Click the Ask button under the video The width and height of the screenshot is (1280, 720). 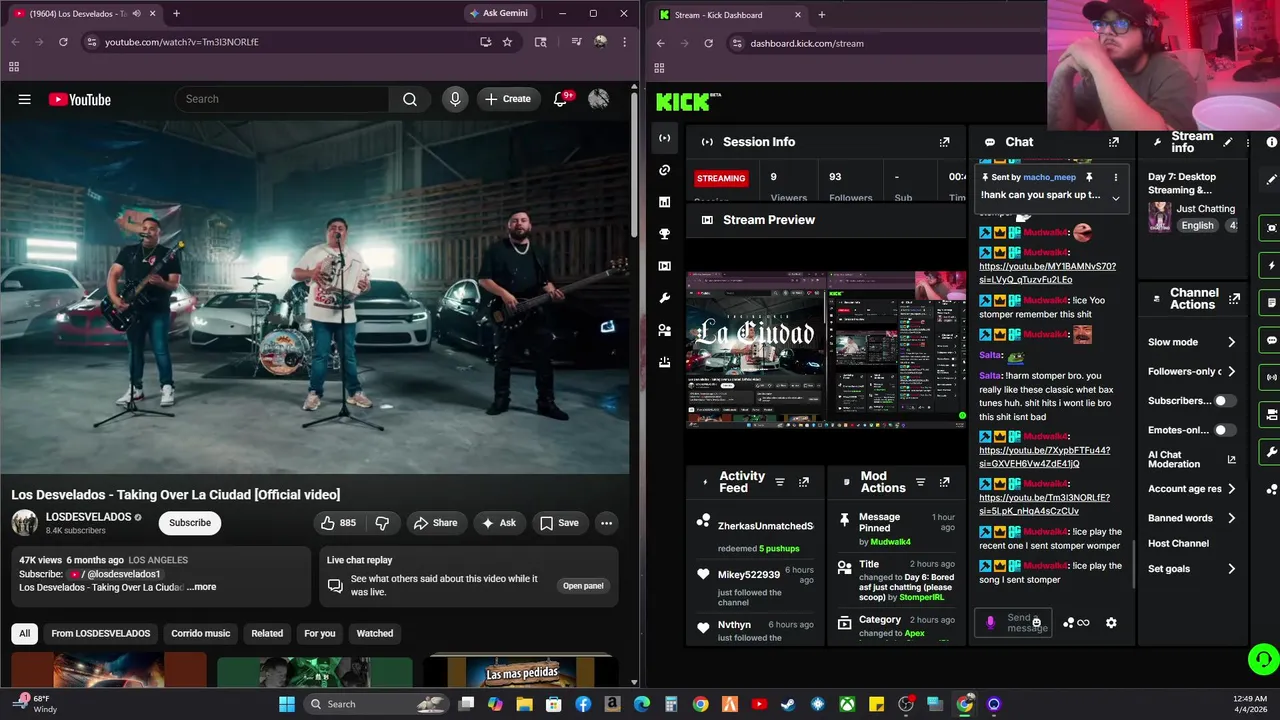(499, 523)
